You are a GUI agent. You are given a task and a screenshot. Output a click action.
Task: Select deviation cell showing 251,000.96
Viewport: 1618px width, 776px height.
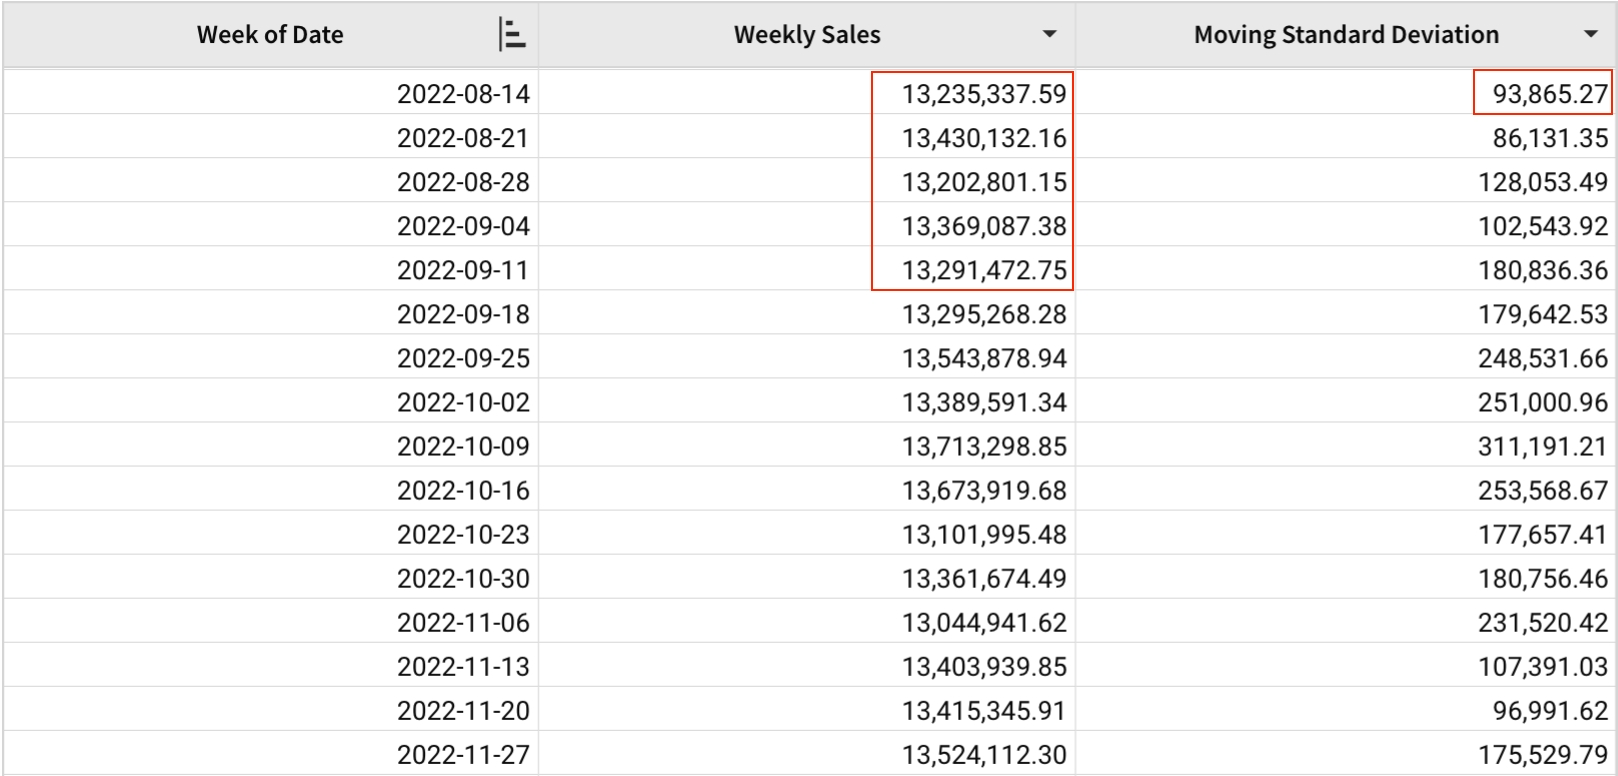(1542, 402)
